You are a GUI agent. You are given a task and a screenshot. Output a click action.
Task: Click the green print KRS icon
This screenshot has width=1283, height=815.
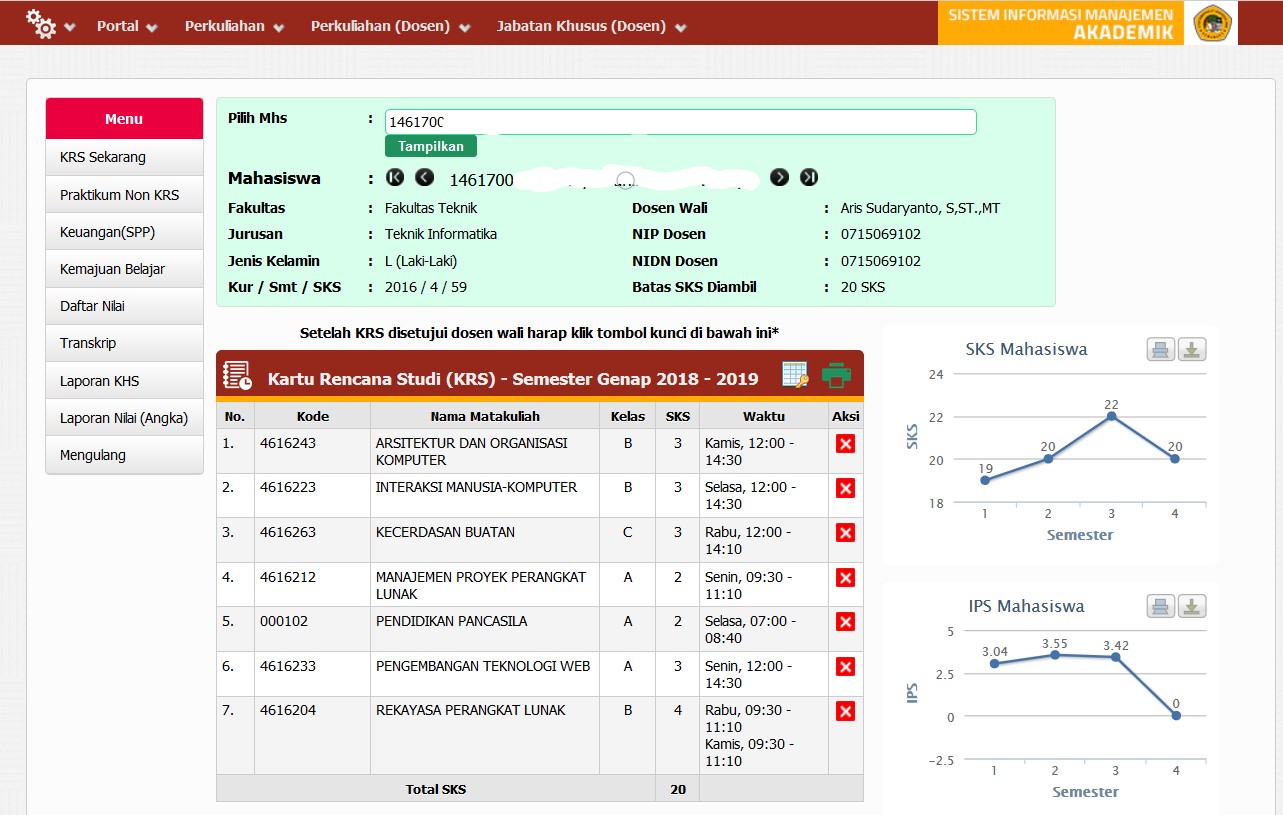click(836, 375)
